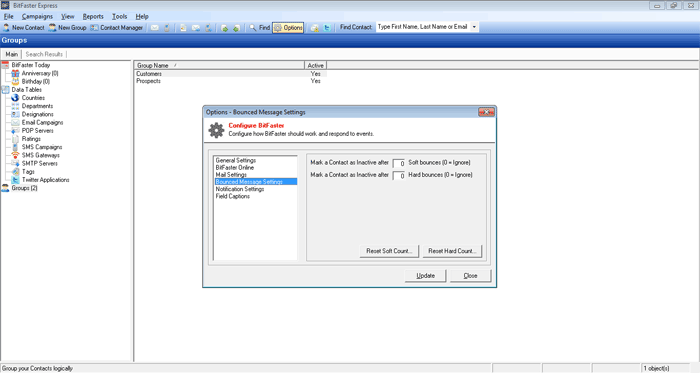Click 'Group your Contacts logically' status text
The image size is (700, 373).
(38, 369)
